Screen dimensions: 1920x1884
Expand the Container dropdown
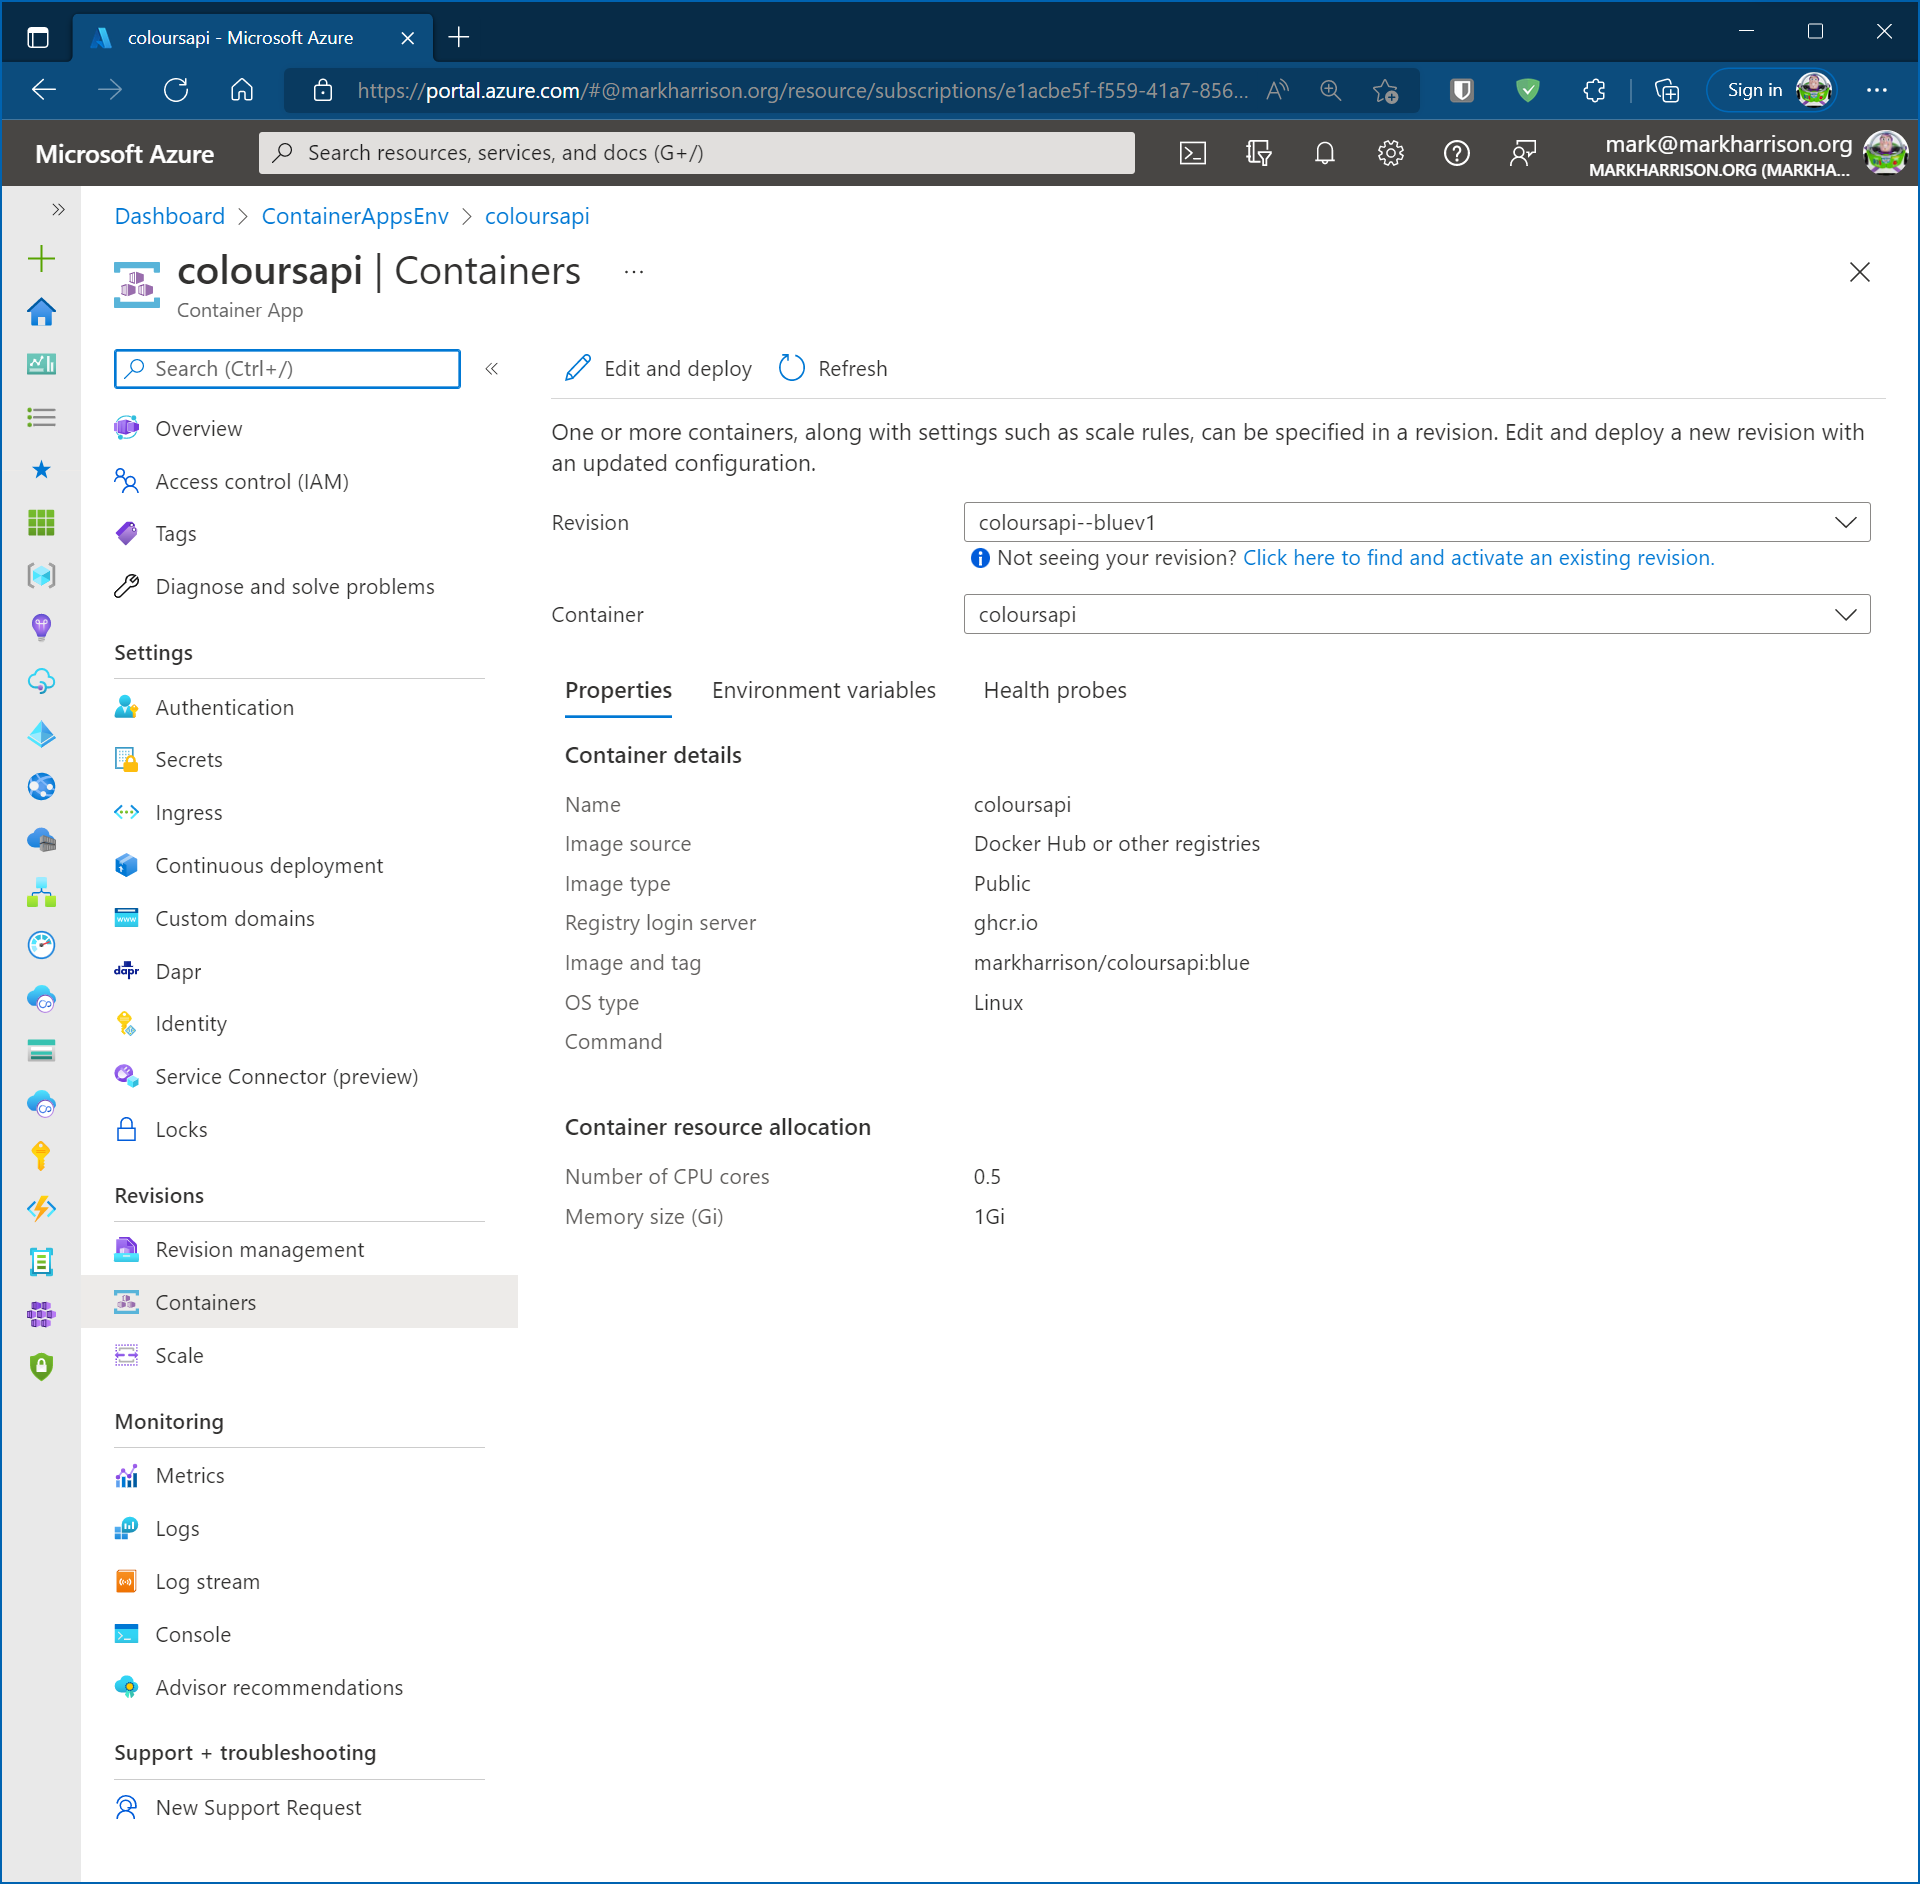(x=1416, y=614)
